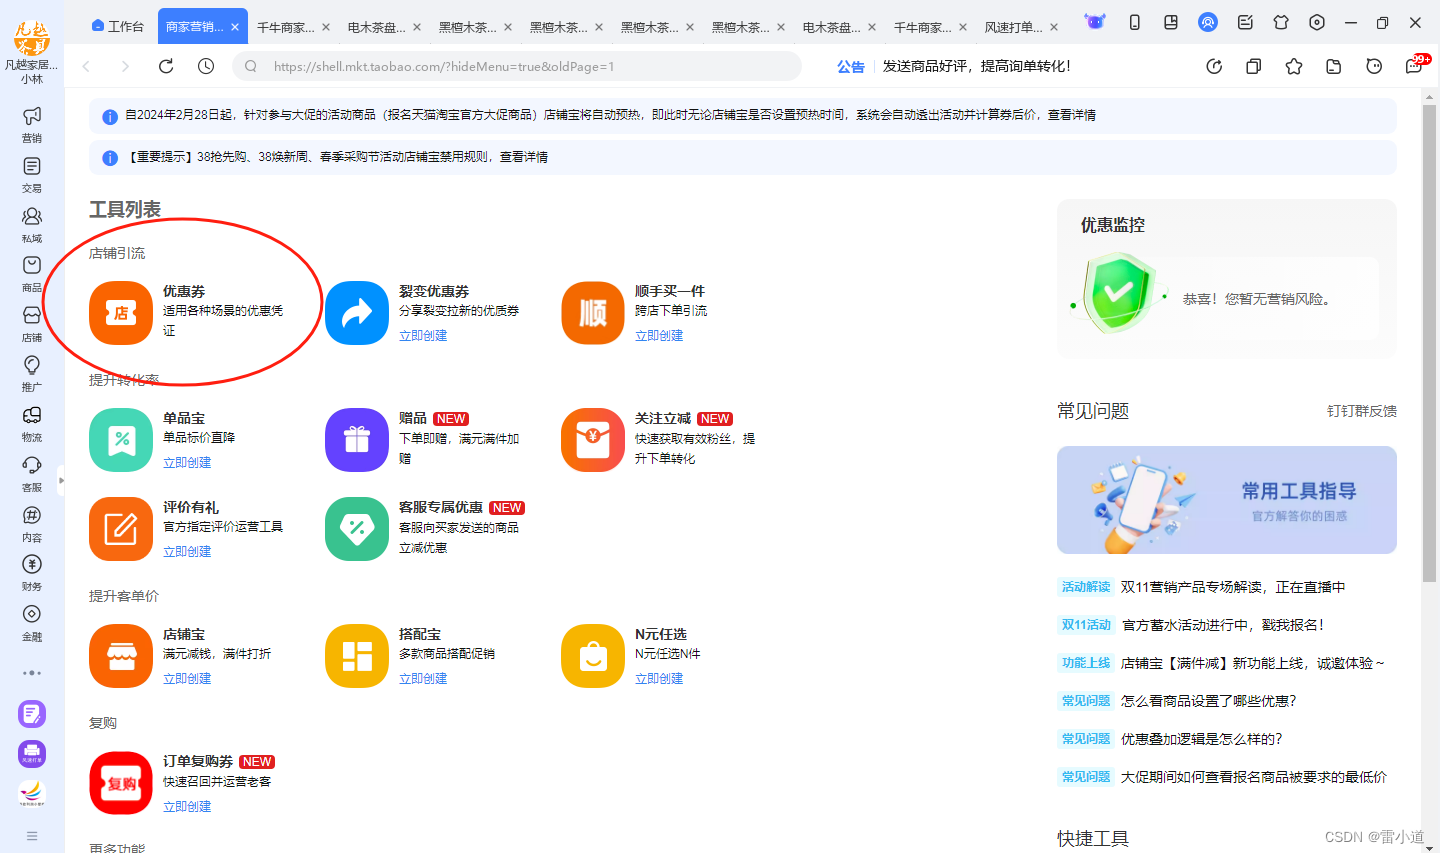This screenshot has width=1440, height=853.
Task: Open the 公告 announcement text
Action: click(x=851, y=66)
